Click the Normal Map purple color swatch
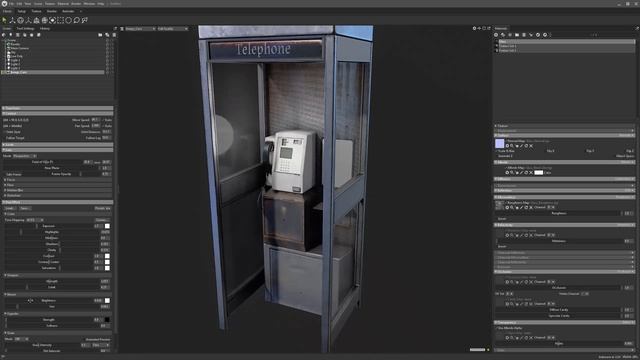640x360 pixels. pos(499,143)
